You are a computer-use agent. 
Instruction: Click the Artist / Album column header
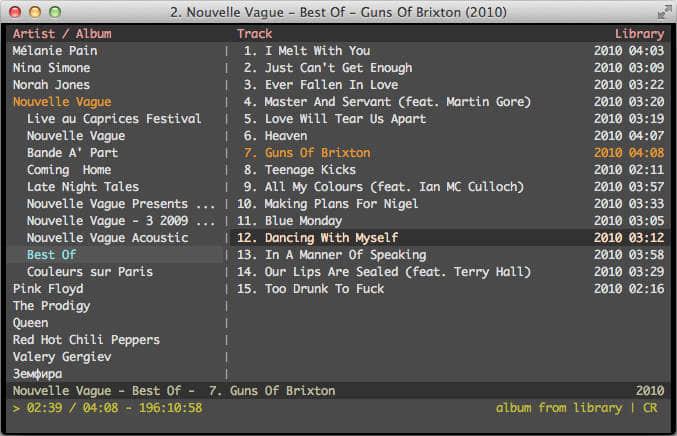click(x=62, y=34)
